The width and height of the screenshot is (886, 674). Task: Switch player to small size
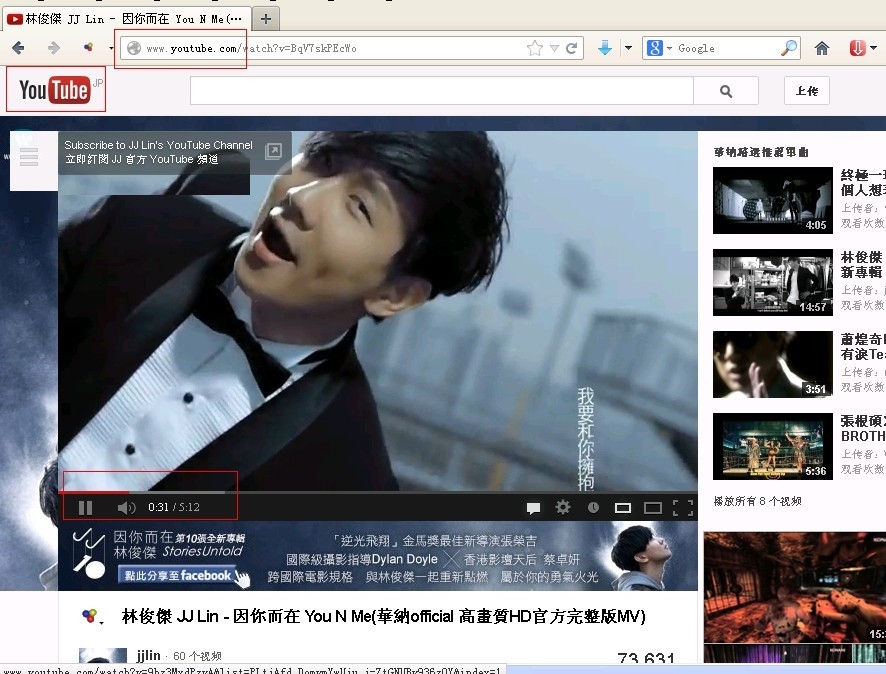pos(623,508)
